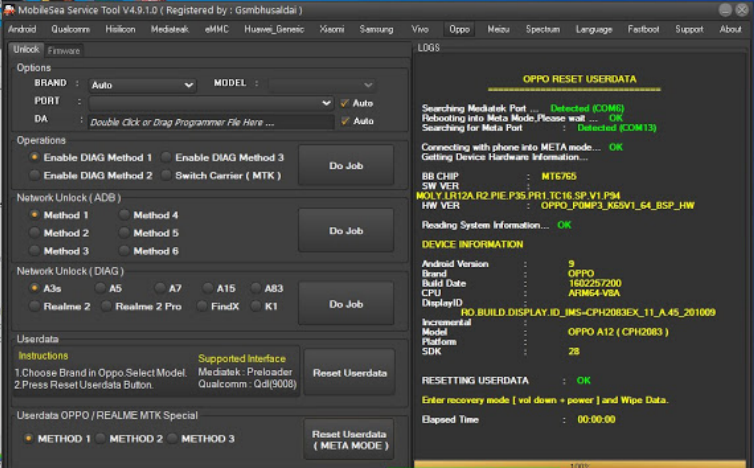Image resolution: width=754 pixels, height=468 pixels.
Task: Select the Oppo menu tab
Action: point(459,29)
